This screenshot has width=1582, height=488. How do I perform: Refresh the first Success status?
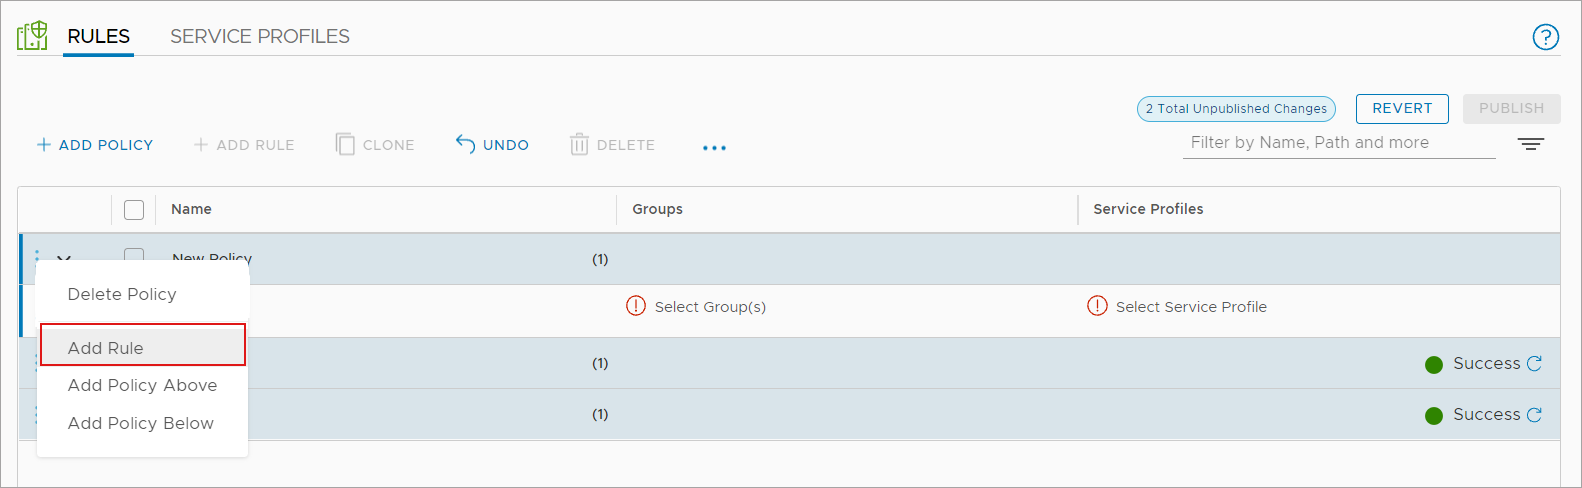[x=1535, y=363]
